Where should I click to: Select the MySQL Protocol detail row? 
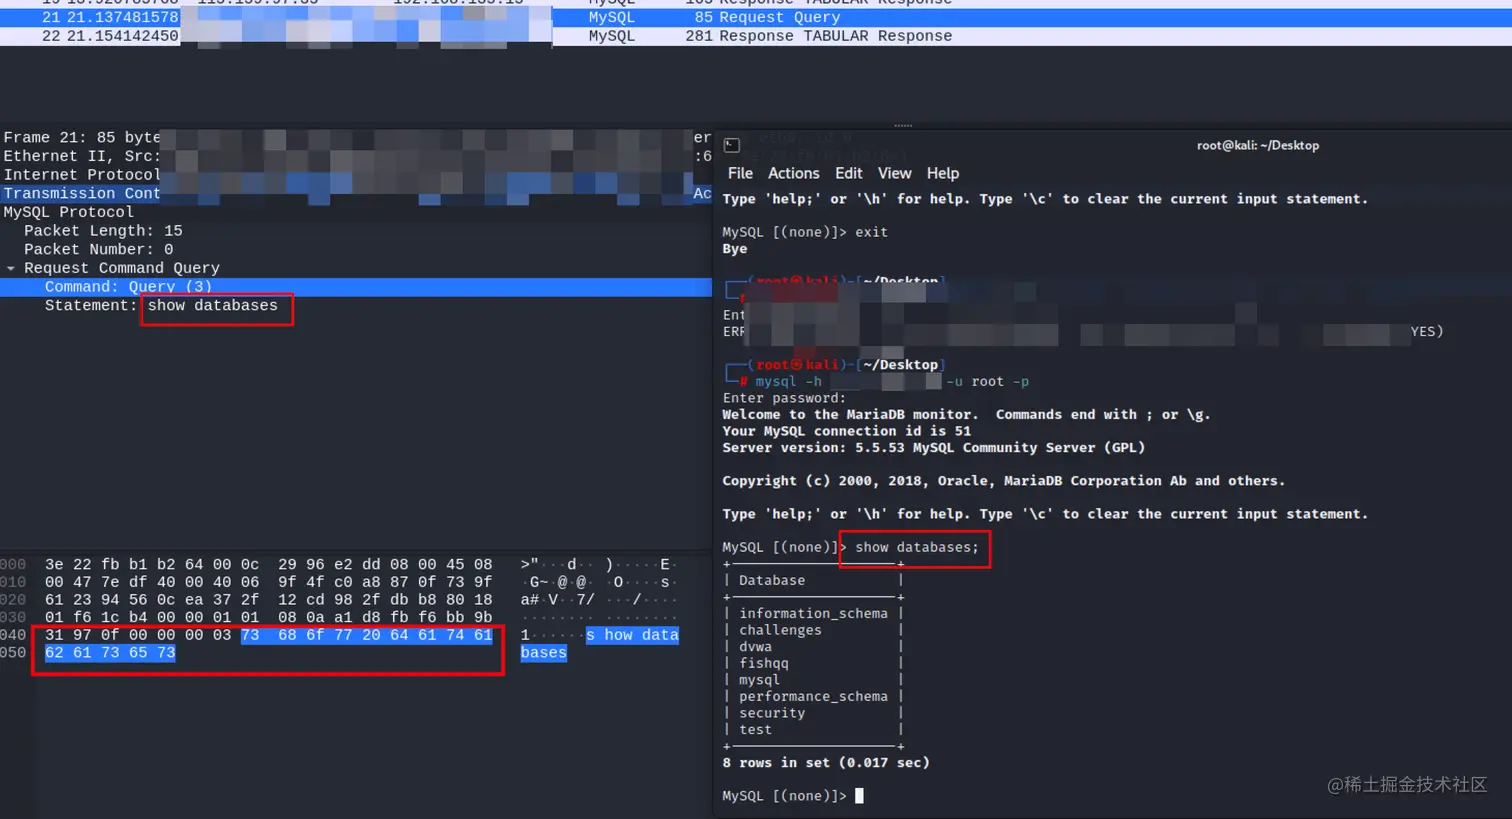tap(356, 212)
